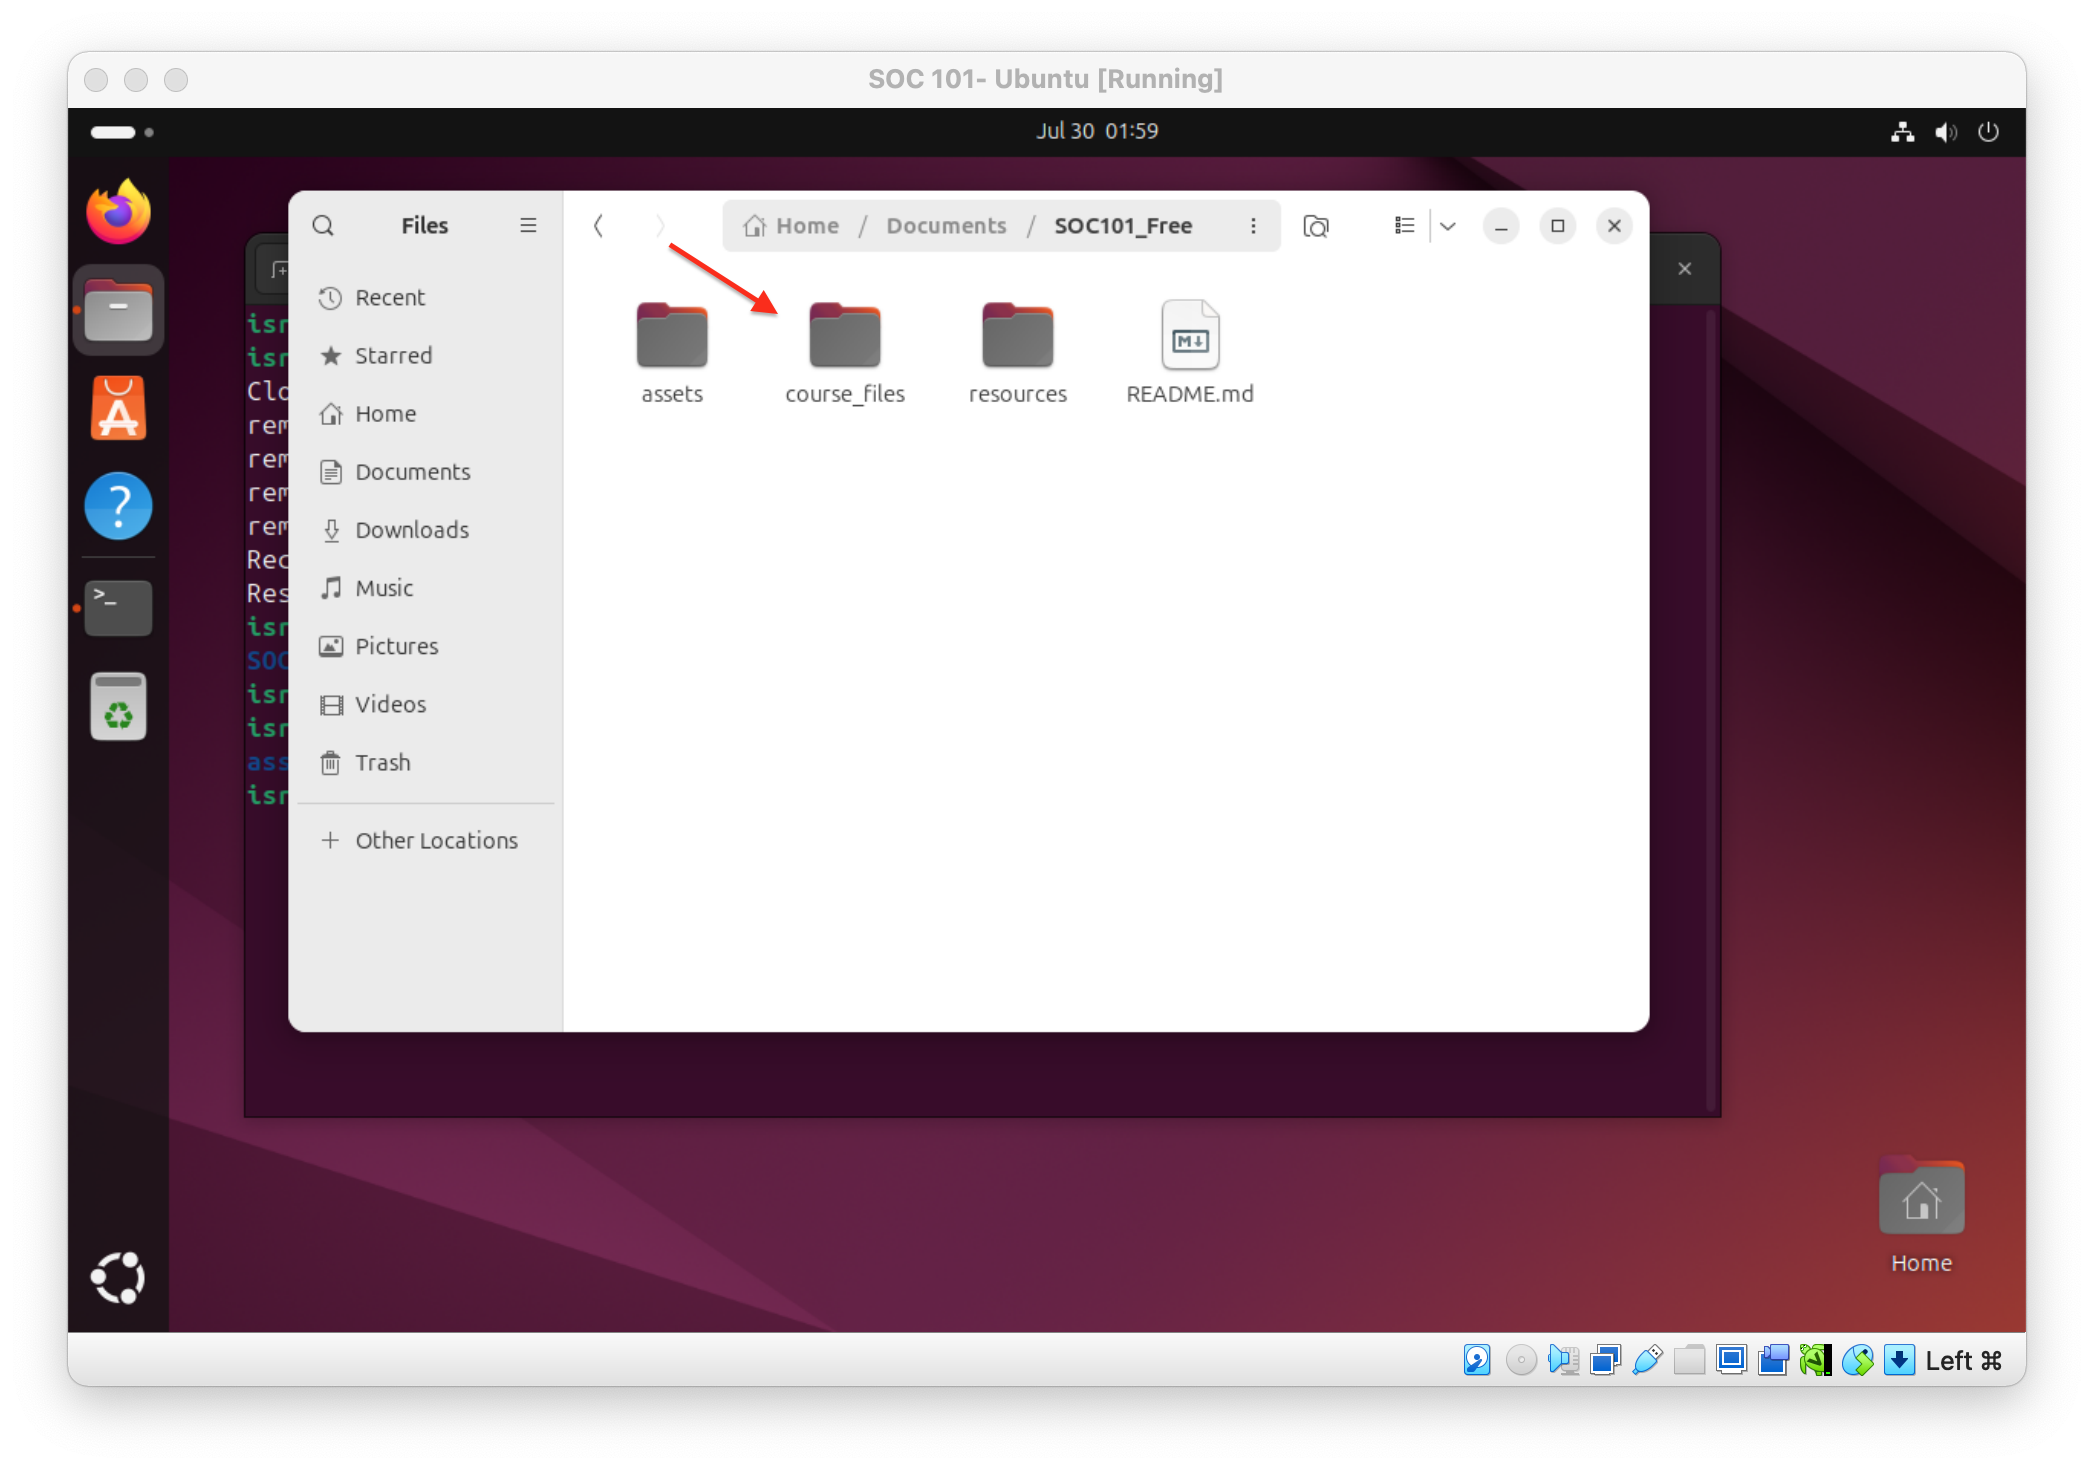The width and height of the screenshot is (2094, 1470).
Task: Select the README.md file
Action: tap(1190, 352)
